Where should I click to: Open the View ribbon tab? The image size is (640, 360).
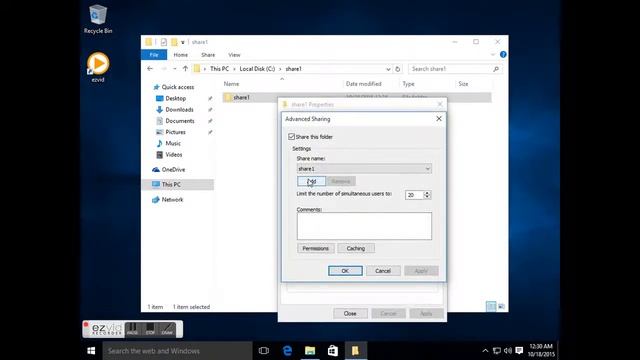tap(234, 55)
